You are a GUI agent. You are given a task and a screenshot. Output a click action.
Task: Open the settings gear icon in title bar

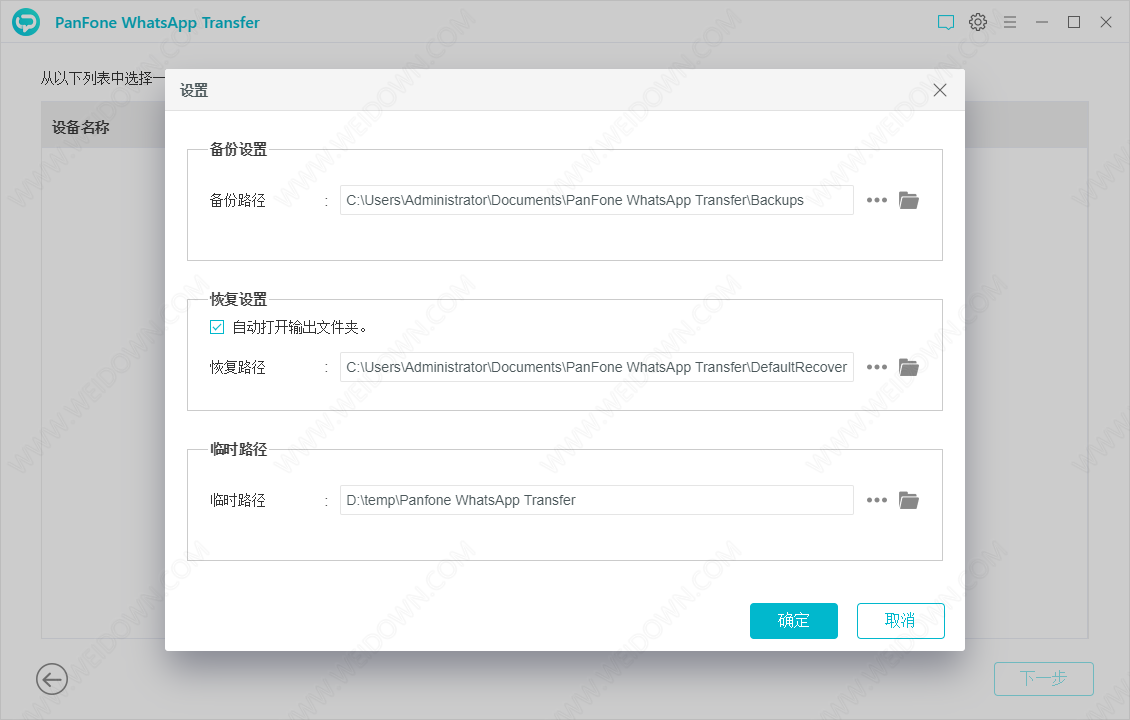point(978,22)
